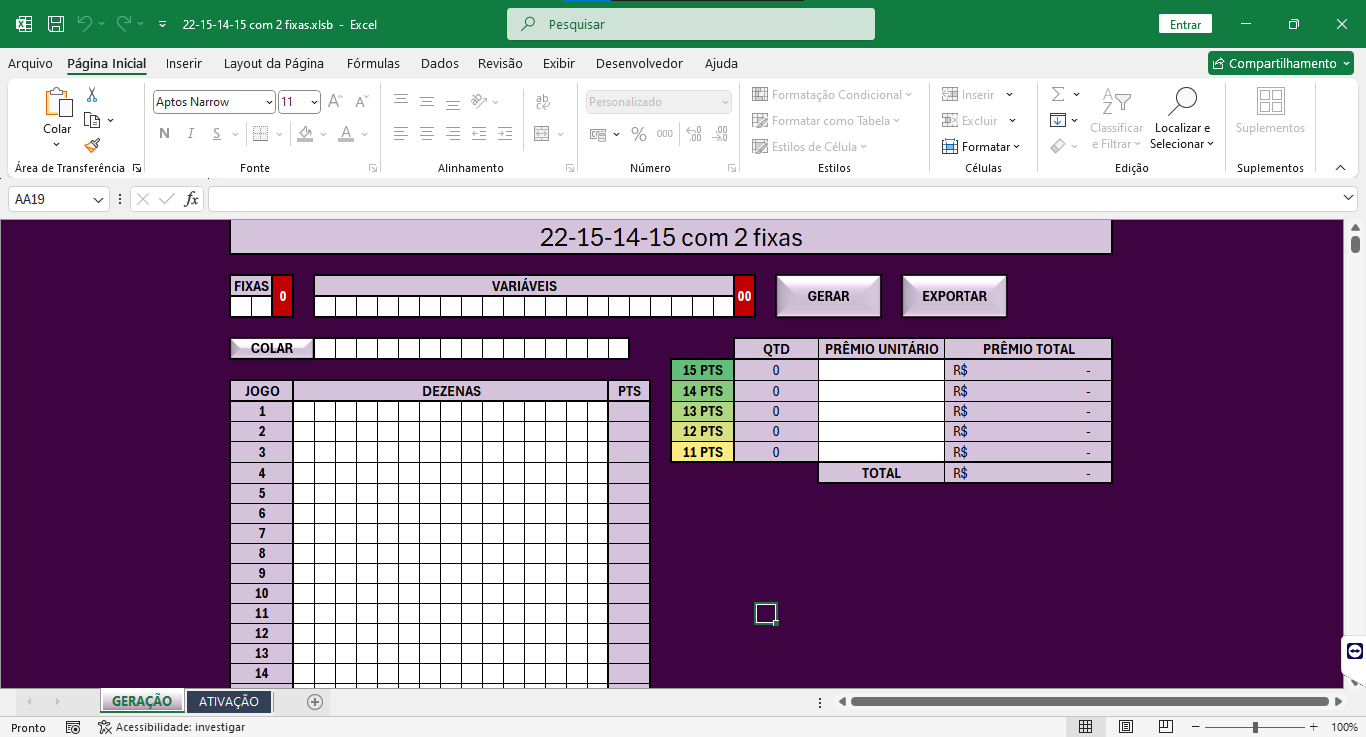This screenshot has width=1366, height=737.
Task: Open the font name Aptos Narrow dropdown
Action: (269, 102)
